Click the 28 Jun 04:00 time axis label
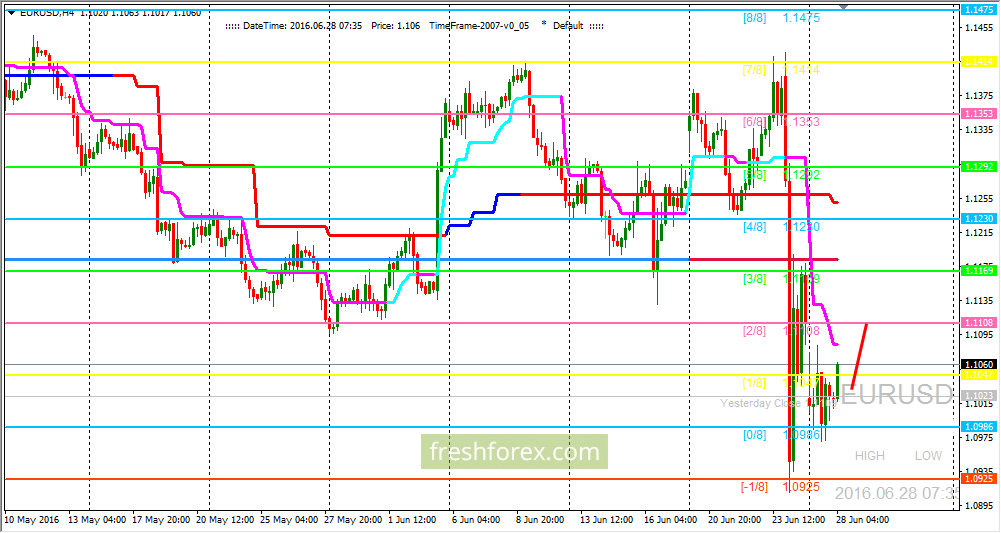Screen dimensions: 1001x533 click(861, 520)
